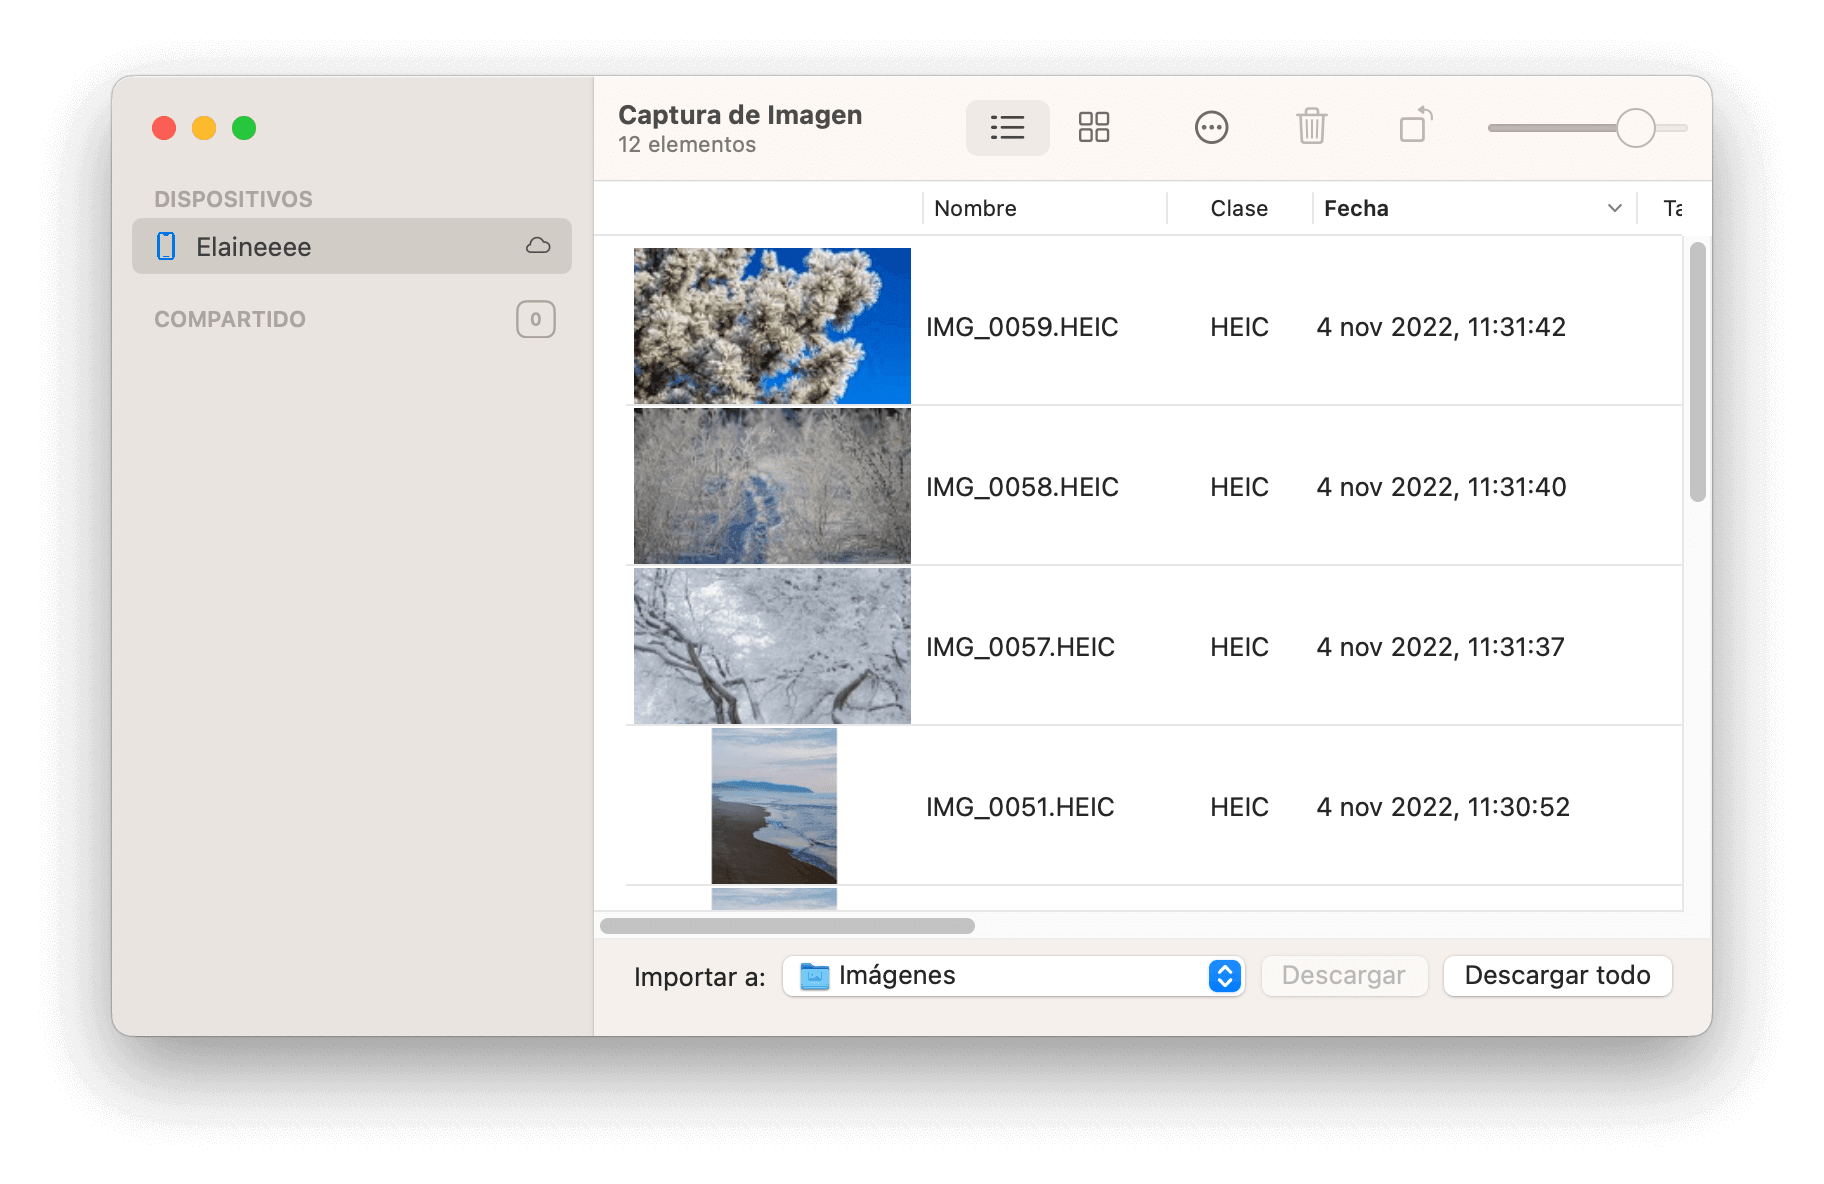The height and width of the screenshot is (1184, 1824).
Task: Click the Compartido count badge
Action: click(535, 319)
